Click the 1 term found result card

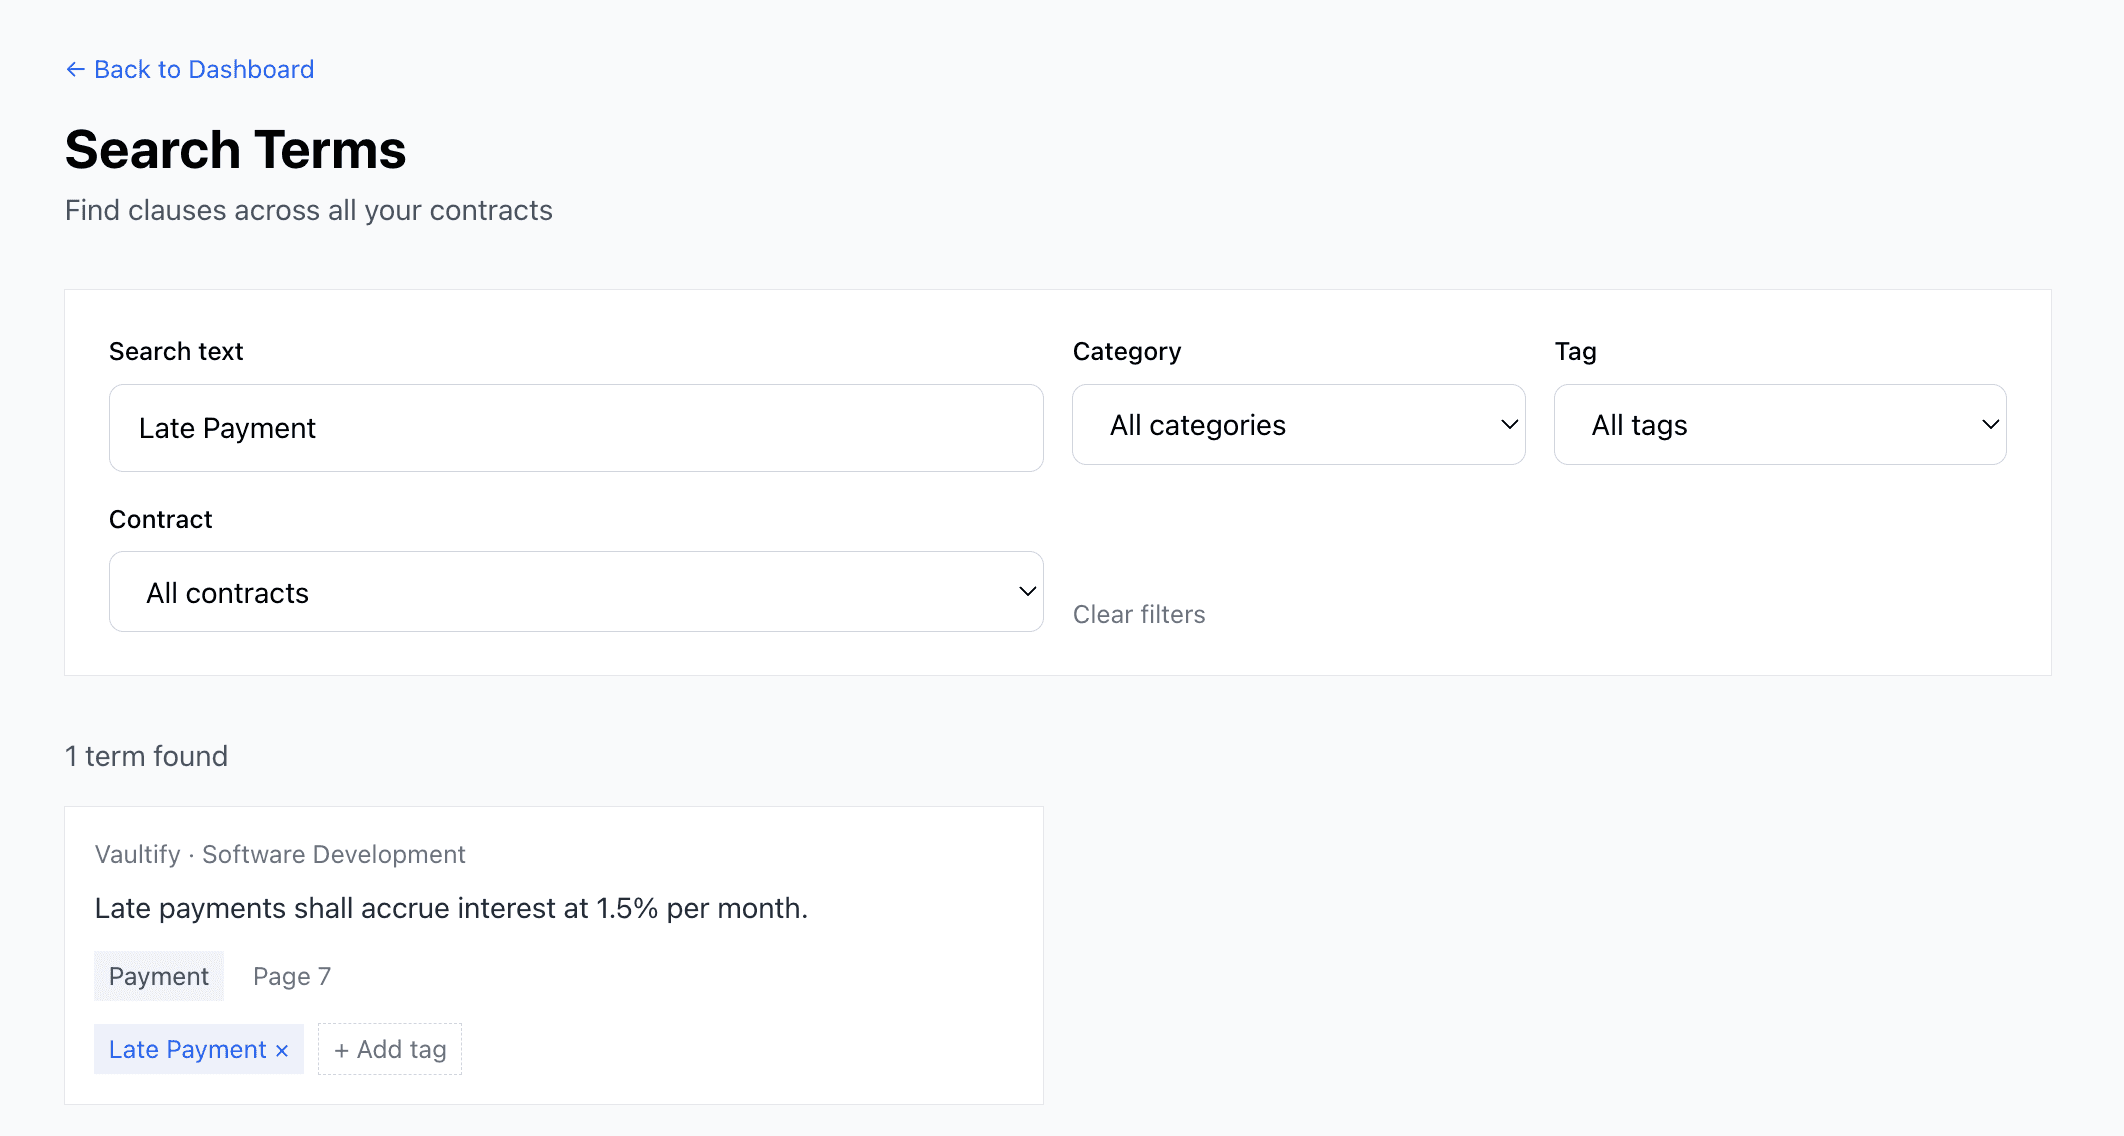[554, 955]
